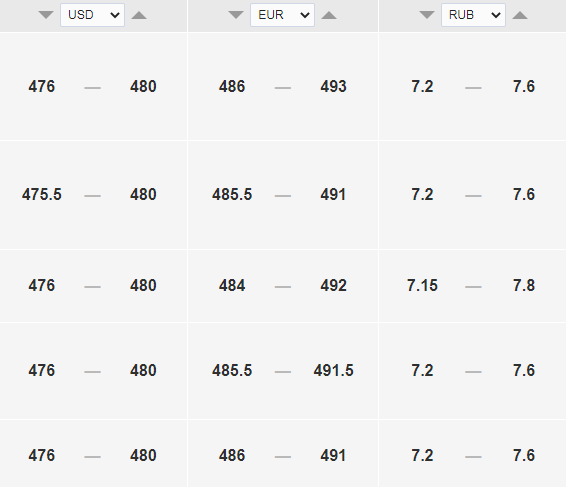The height and width of the screenshot is (487, 566).
Task: Sort USD sell rate ascending with up arrow
Action: (x=139, y=15)
